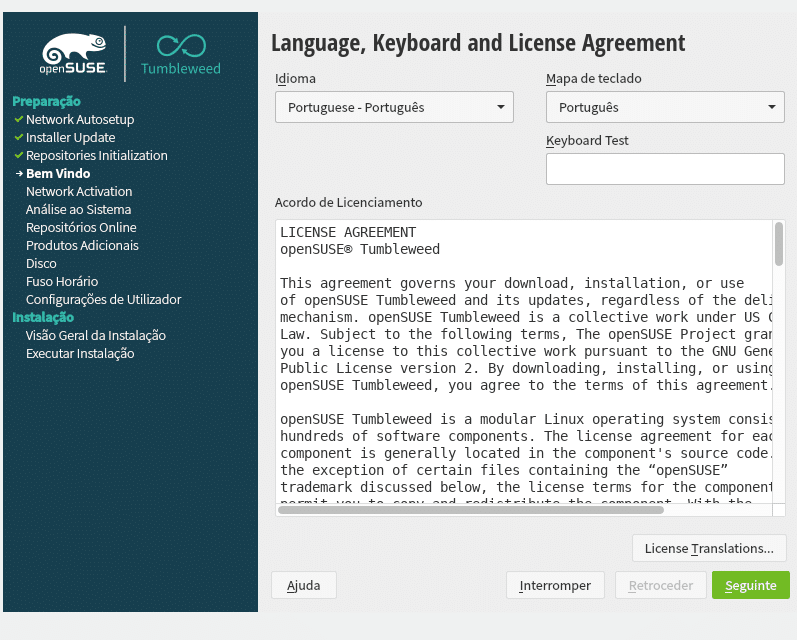Click the checkmark beside Network Autosetup

19,119
